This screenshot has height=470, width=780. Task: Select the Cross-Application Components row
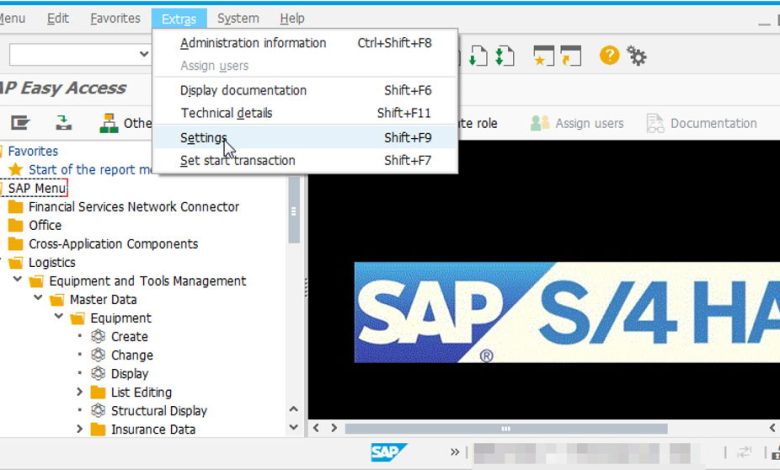pos(113,244)
